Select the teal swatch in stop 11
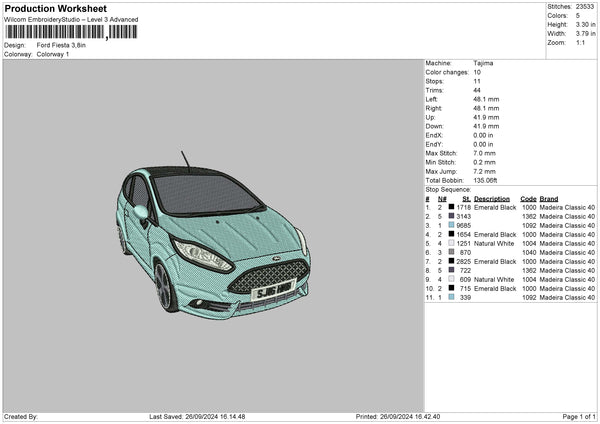The image size is (600, 424). point(452,297)
